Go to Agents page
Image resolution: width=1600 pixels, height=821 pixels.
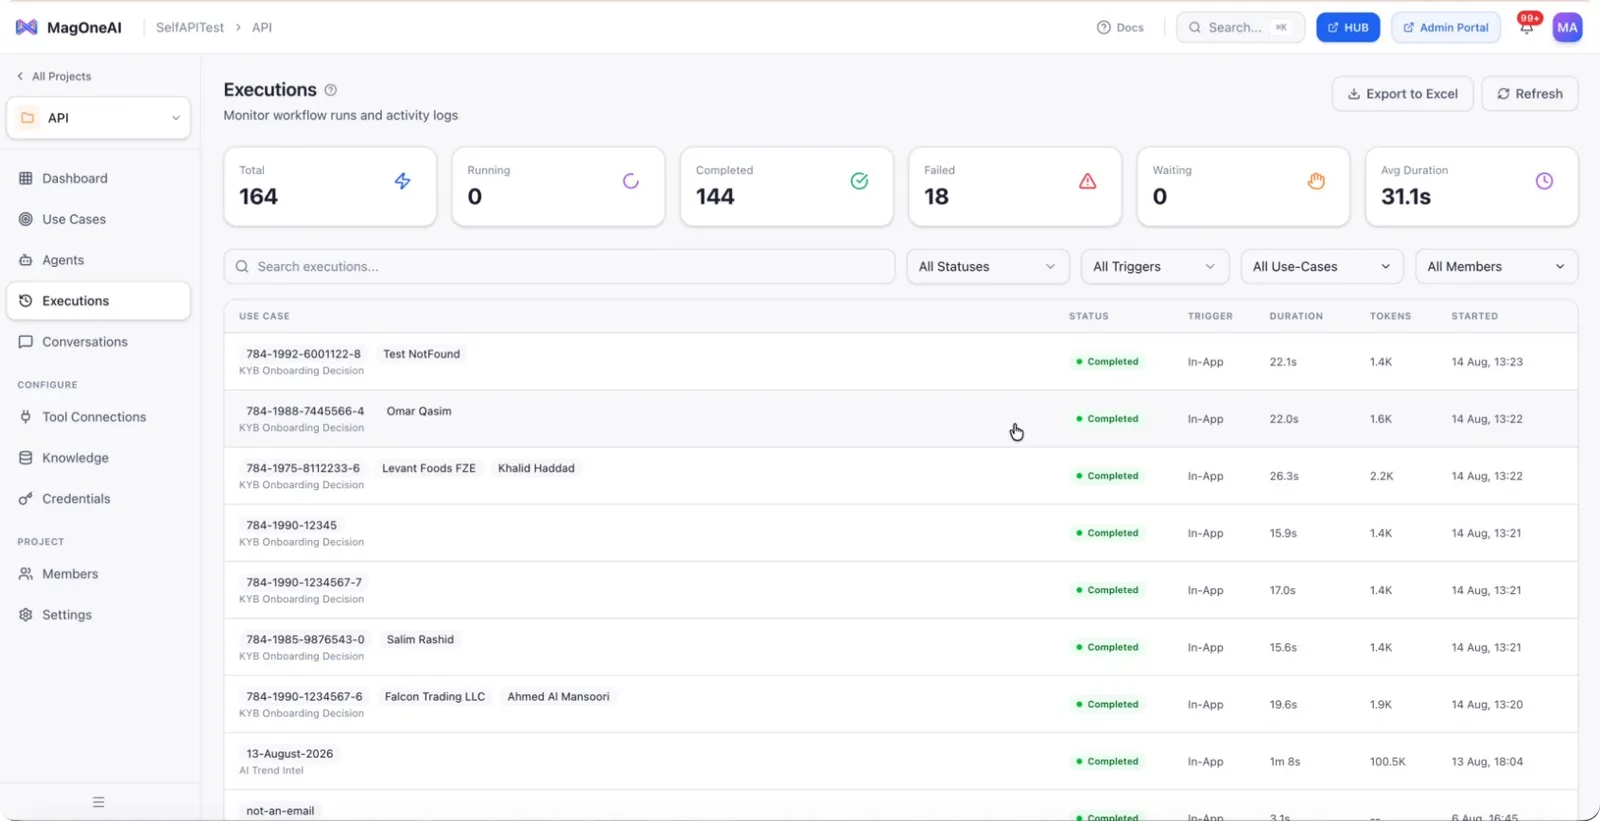point(98,260)
